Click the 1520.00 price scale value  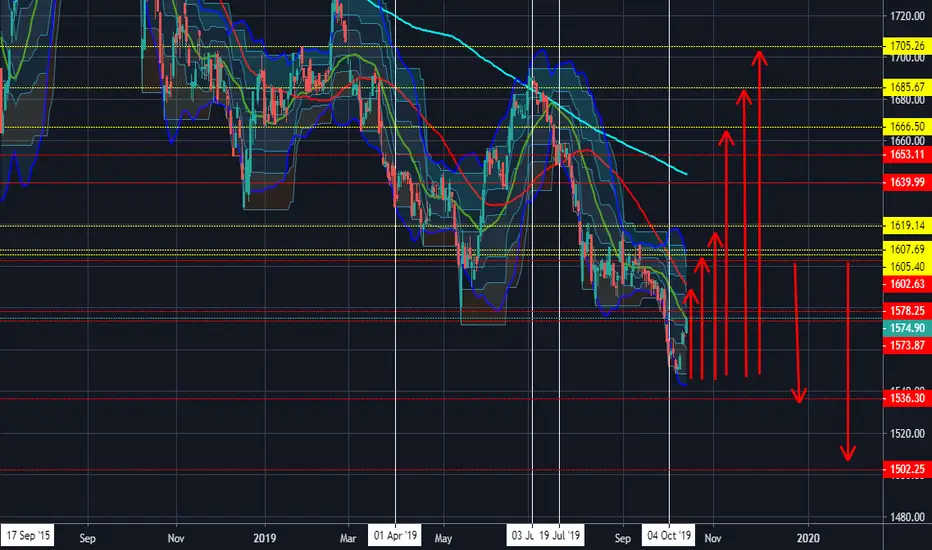pos(907,433)
